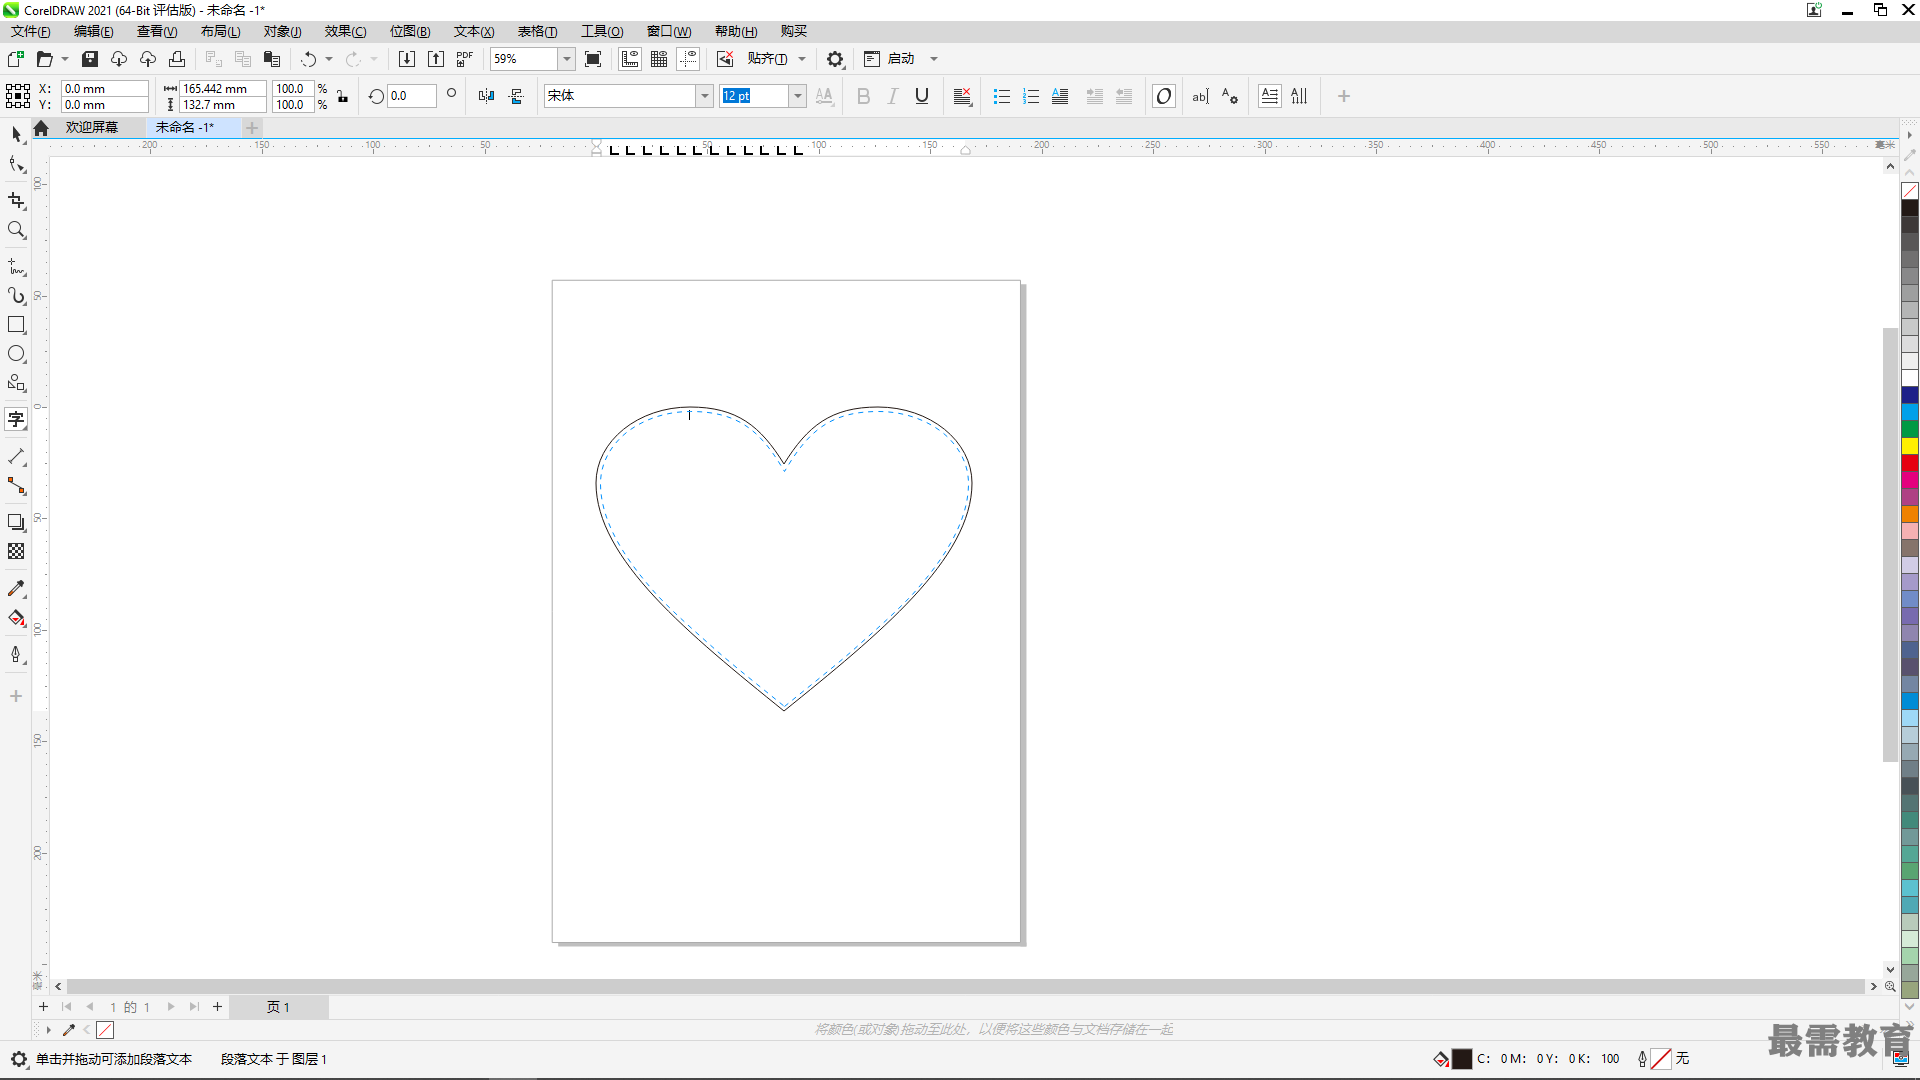
Task: Toggle Underline formatting
Action: pyautogui.click(x=922, y=96)
